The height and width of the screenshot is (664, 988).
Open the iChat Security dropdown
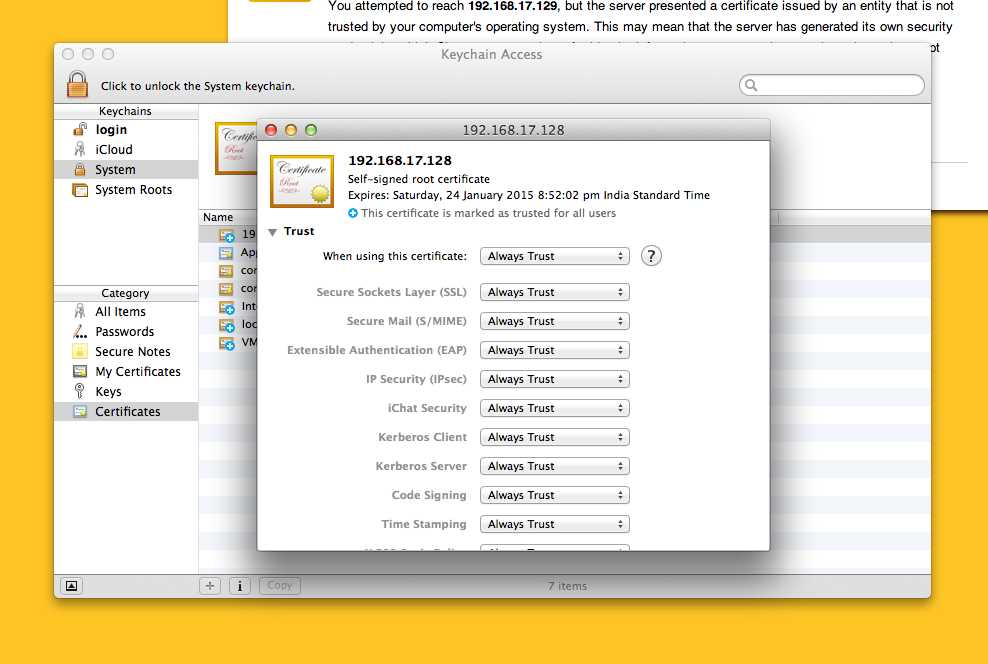(554, 408)
